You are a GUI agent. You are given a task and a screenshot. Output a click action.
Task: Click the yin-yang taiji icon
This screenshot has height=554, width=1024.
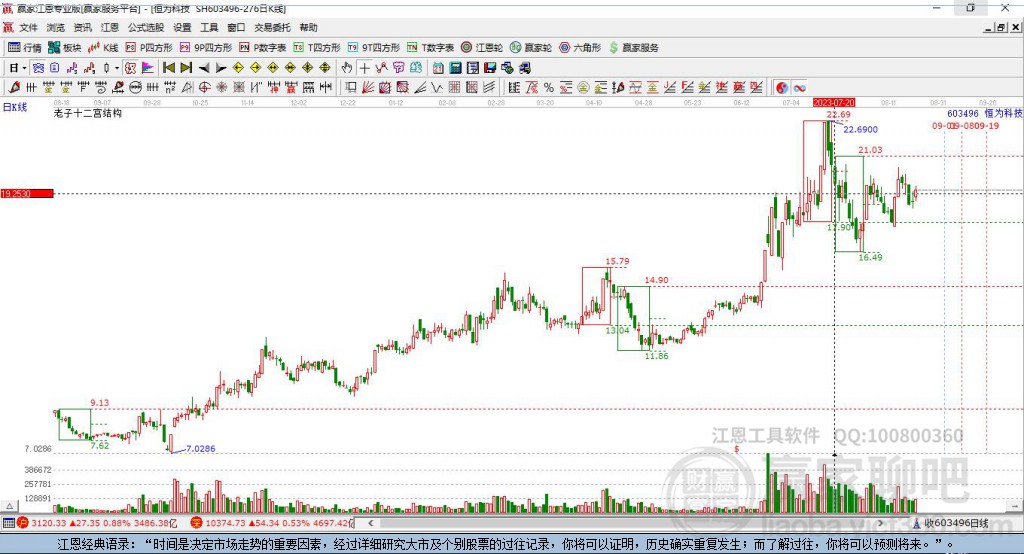coord(782,88)
